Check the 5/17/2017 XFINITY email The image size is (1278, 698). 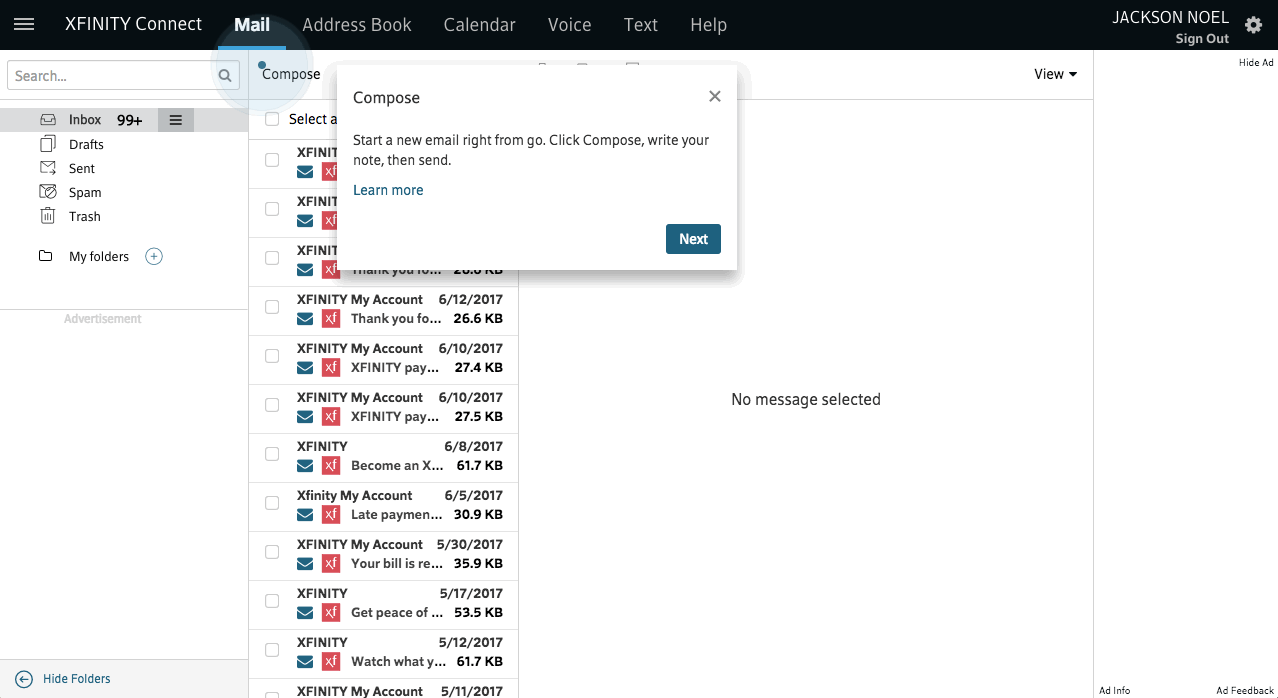(272, 601)
